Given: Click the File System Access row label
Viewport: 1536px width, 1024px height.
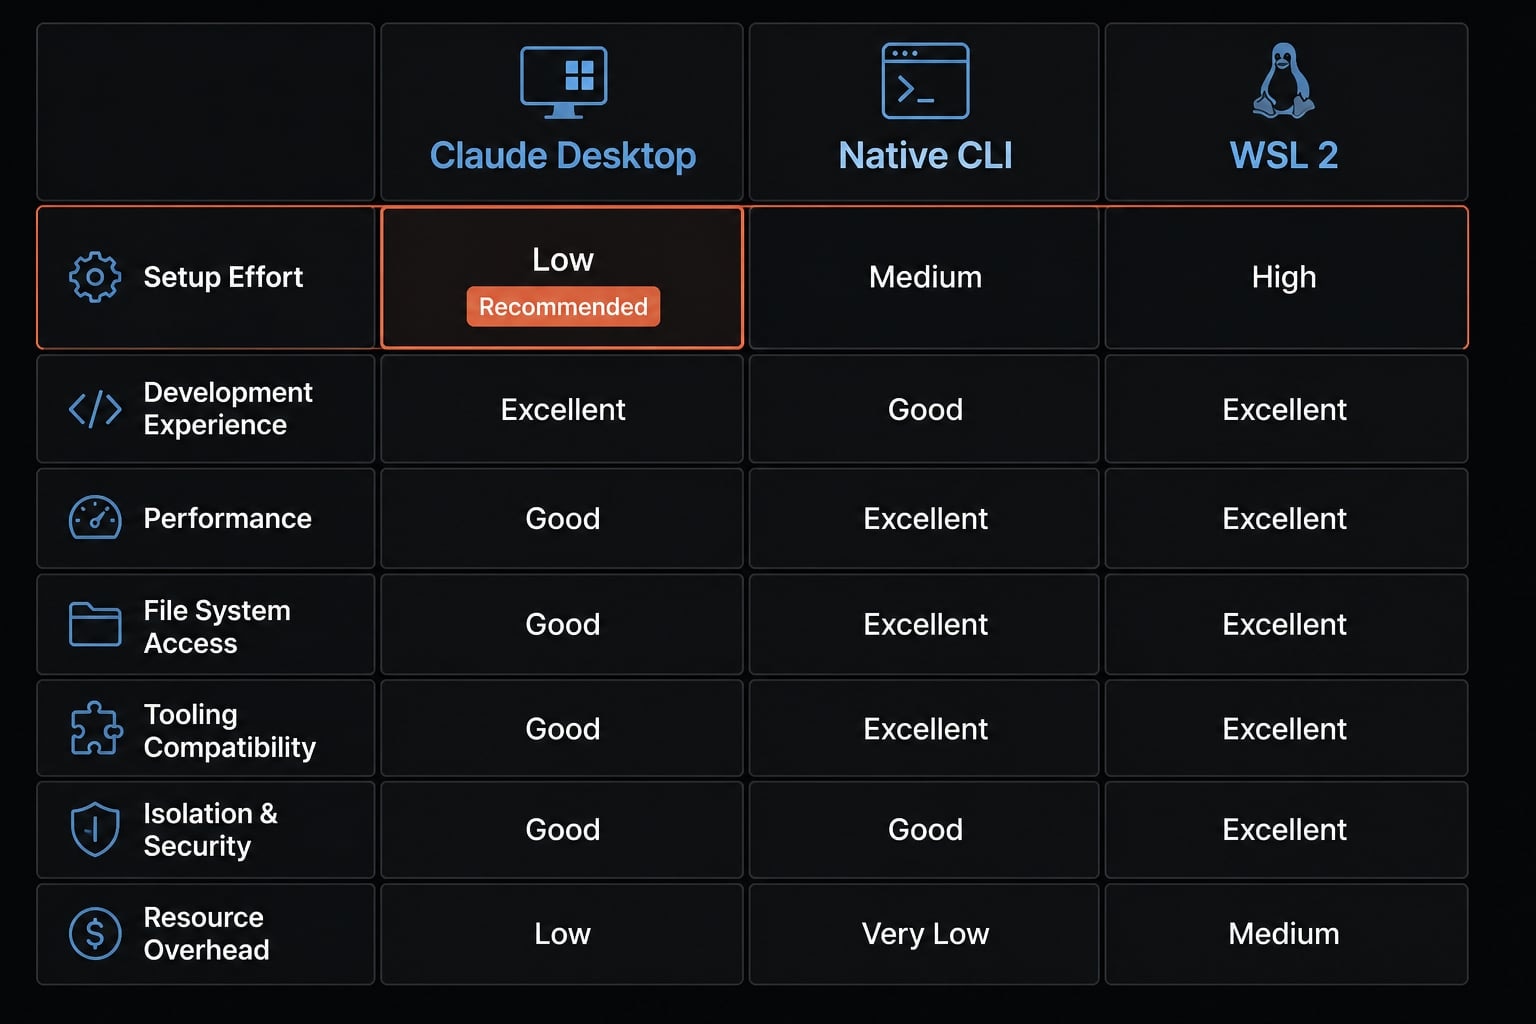Looking at the screenshot, I should click(x=217, y=626).
